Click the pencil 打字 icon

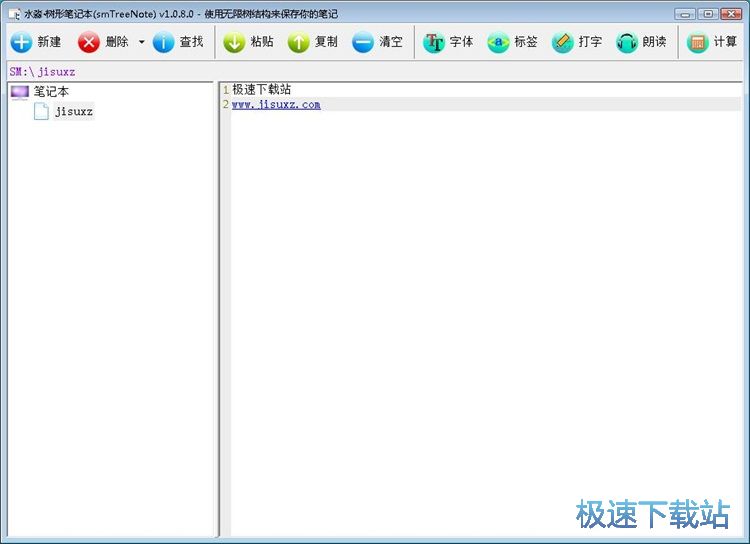[x=562, y=43]
